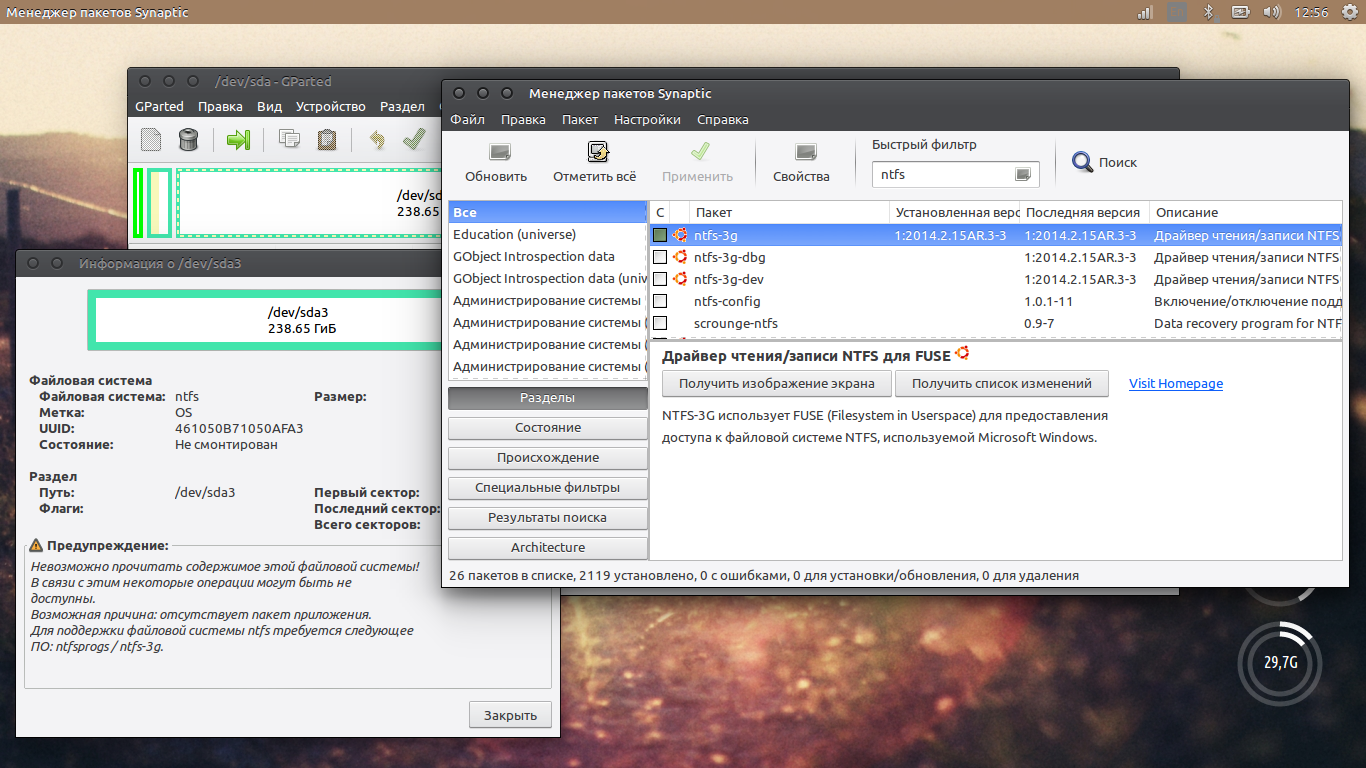
Task: Click GParted resize/move green arrow icon
Action: [x=238, y=139]
